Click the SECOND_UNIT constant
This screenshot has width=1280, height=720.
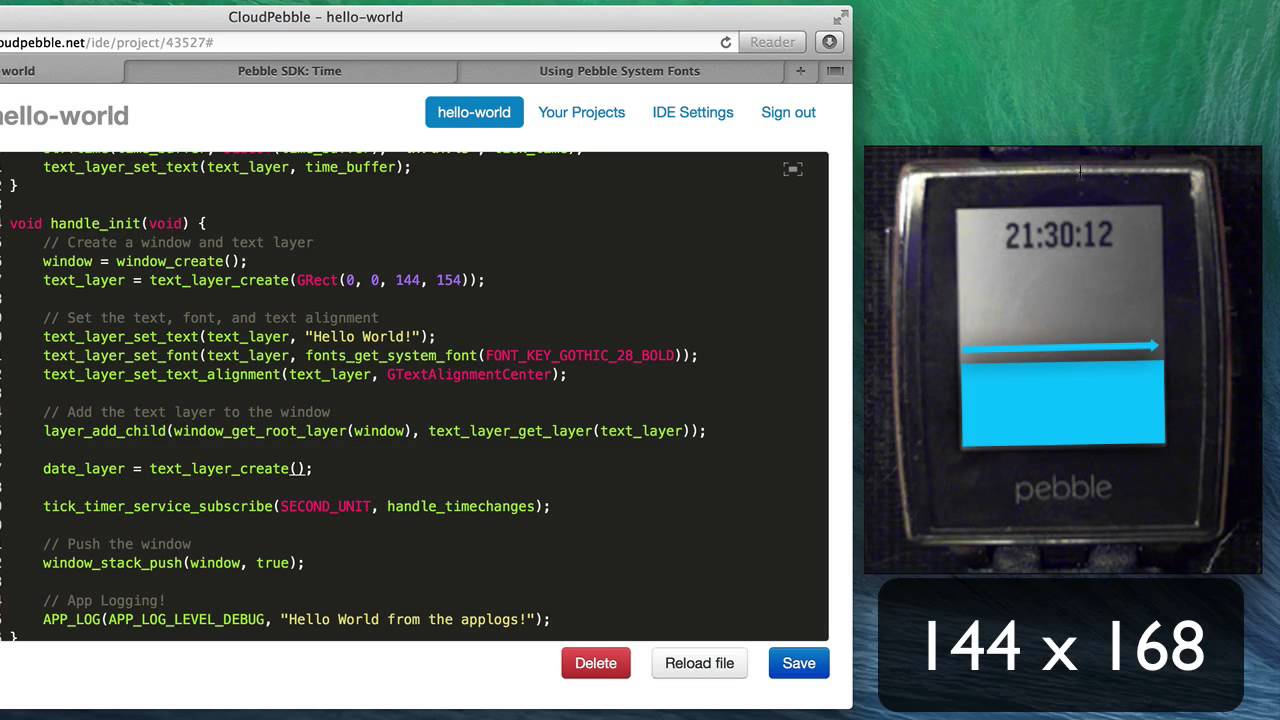(x=325, y=506)
